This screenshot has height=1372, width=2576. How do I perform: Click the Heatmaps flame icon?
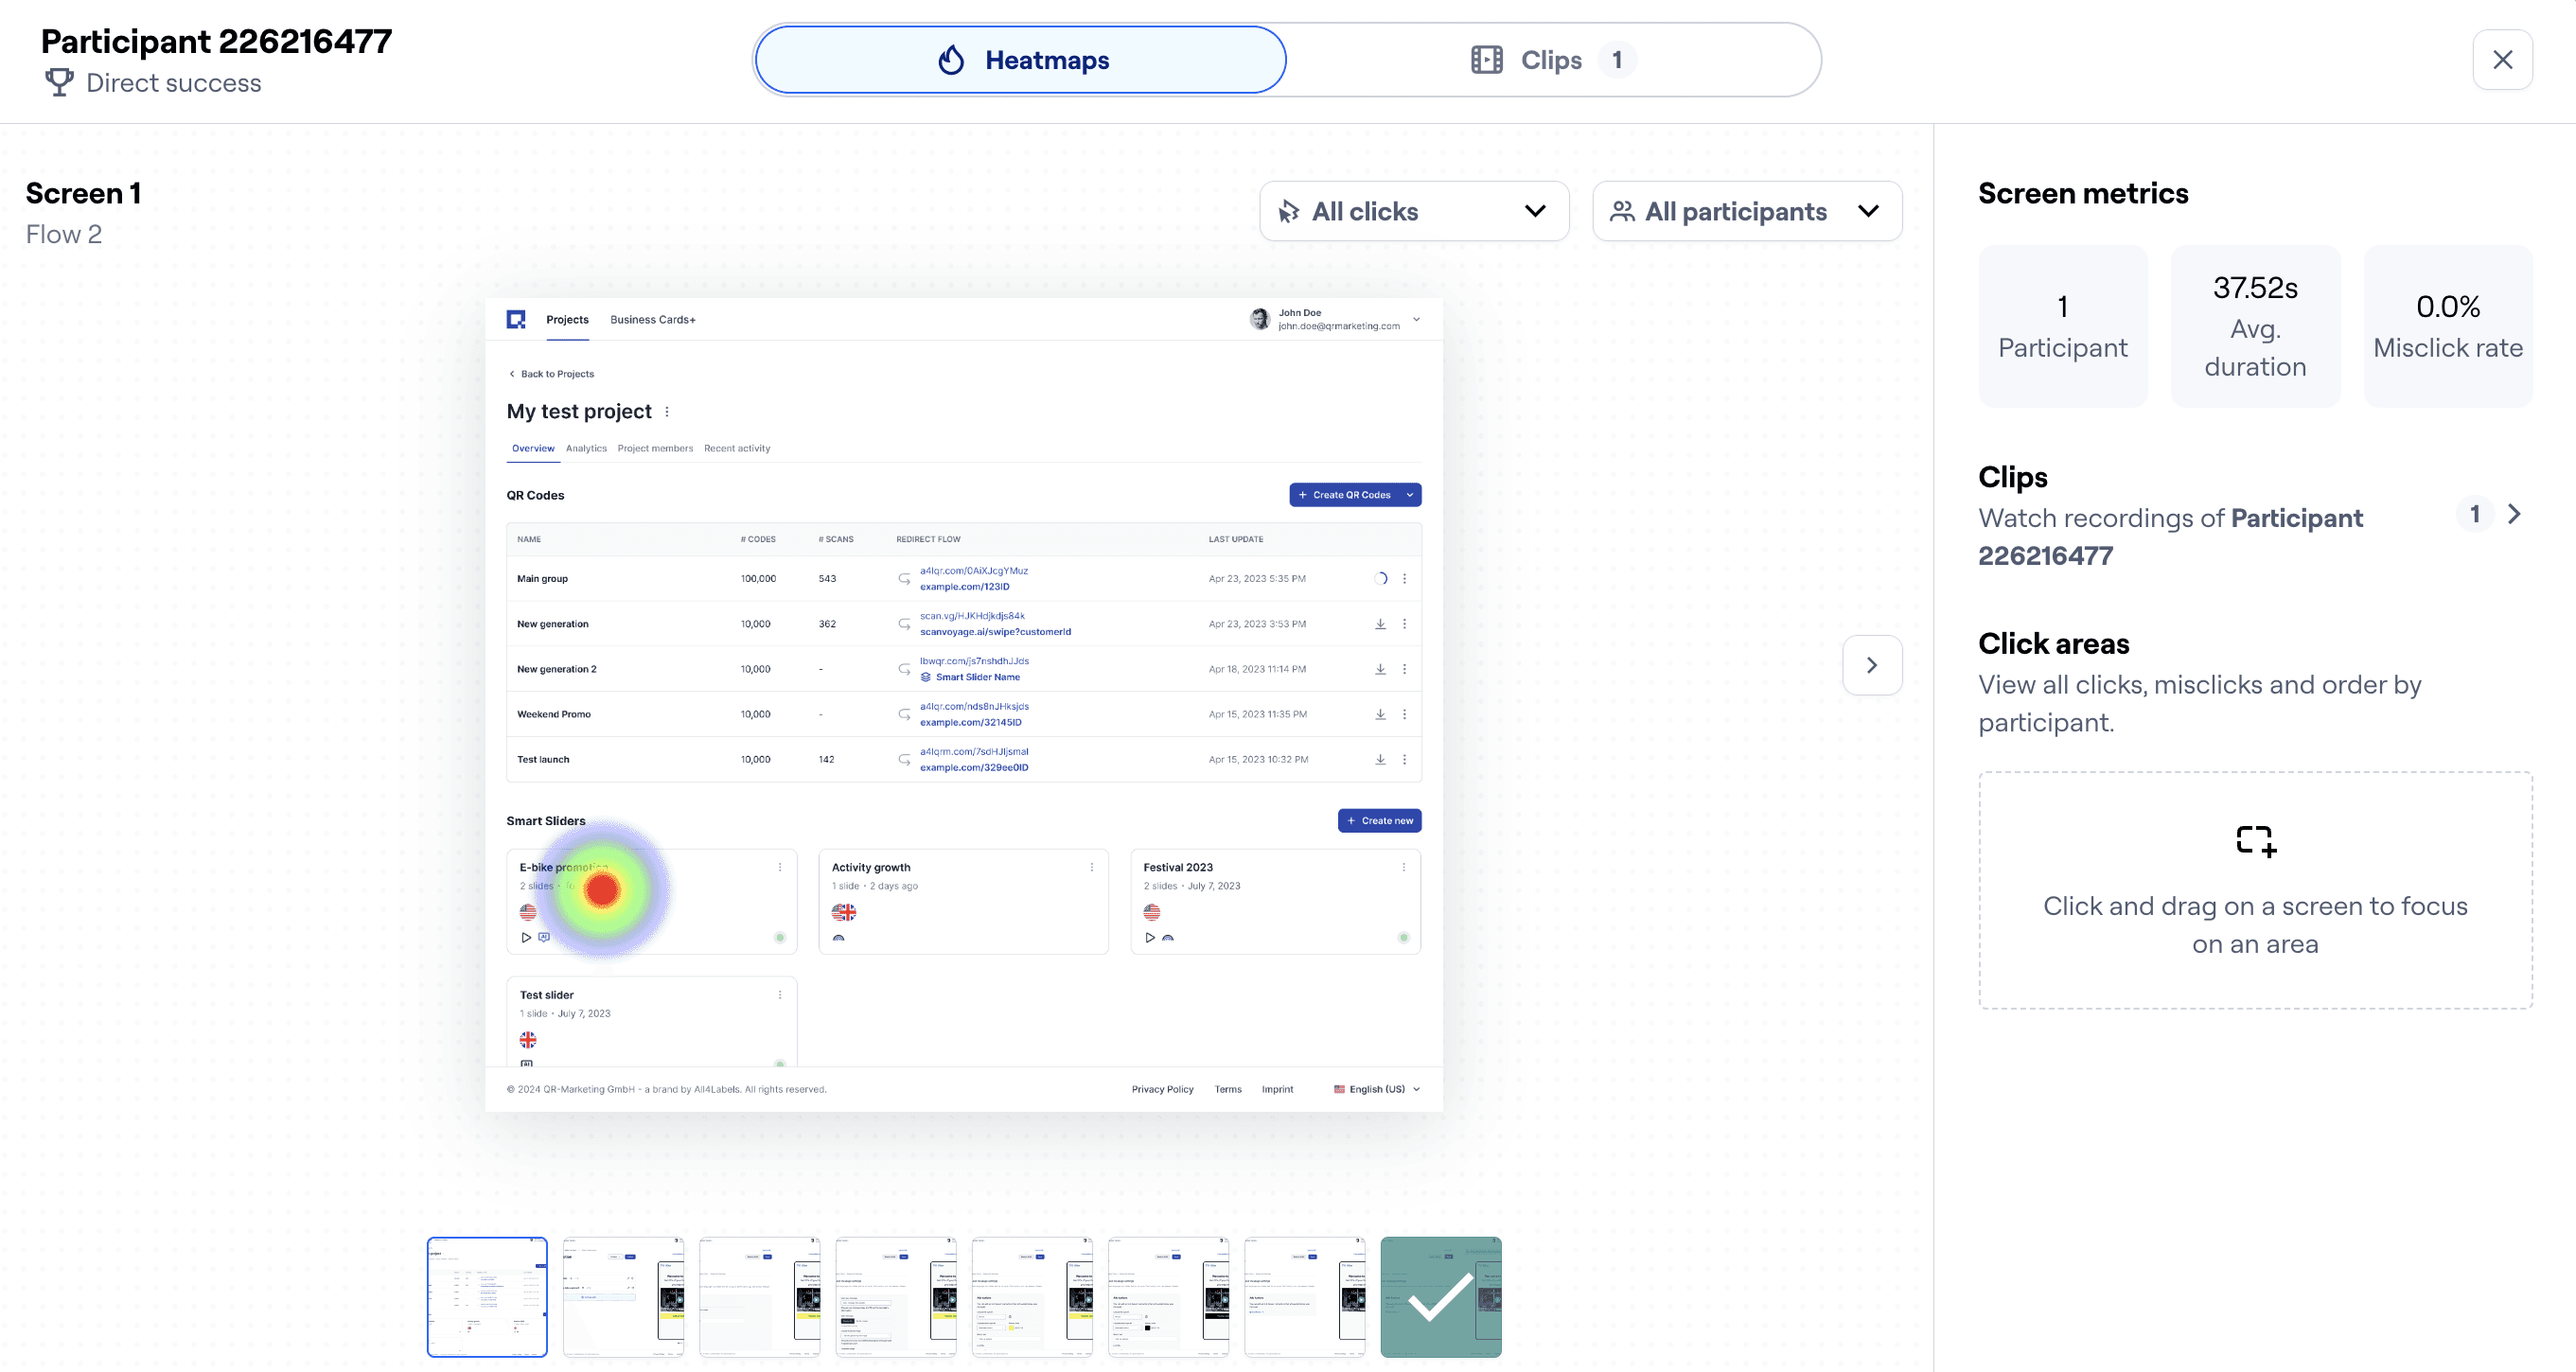pyautogui.click(x=951, y=60)
